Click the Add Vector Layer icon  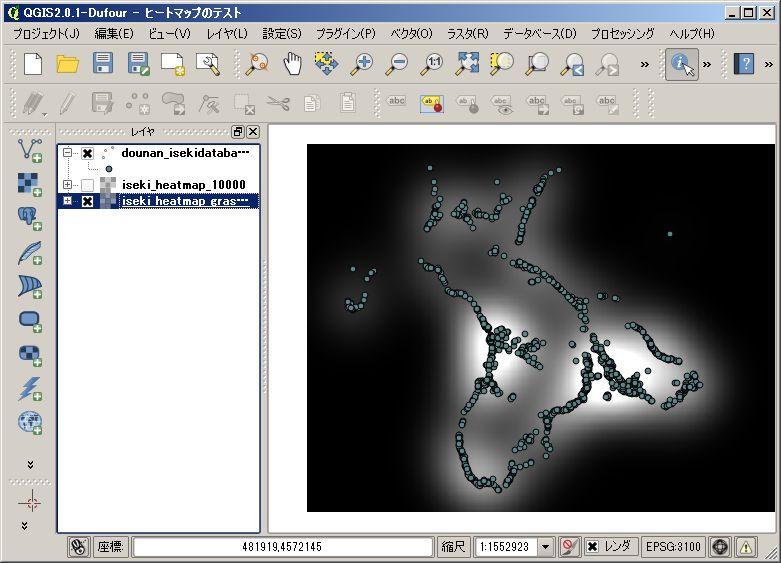(x=30, y=150)
